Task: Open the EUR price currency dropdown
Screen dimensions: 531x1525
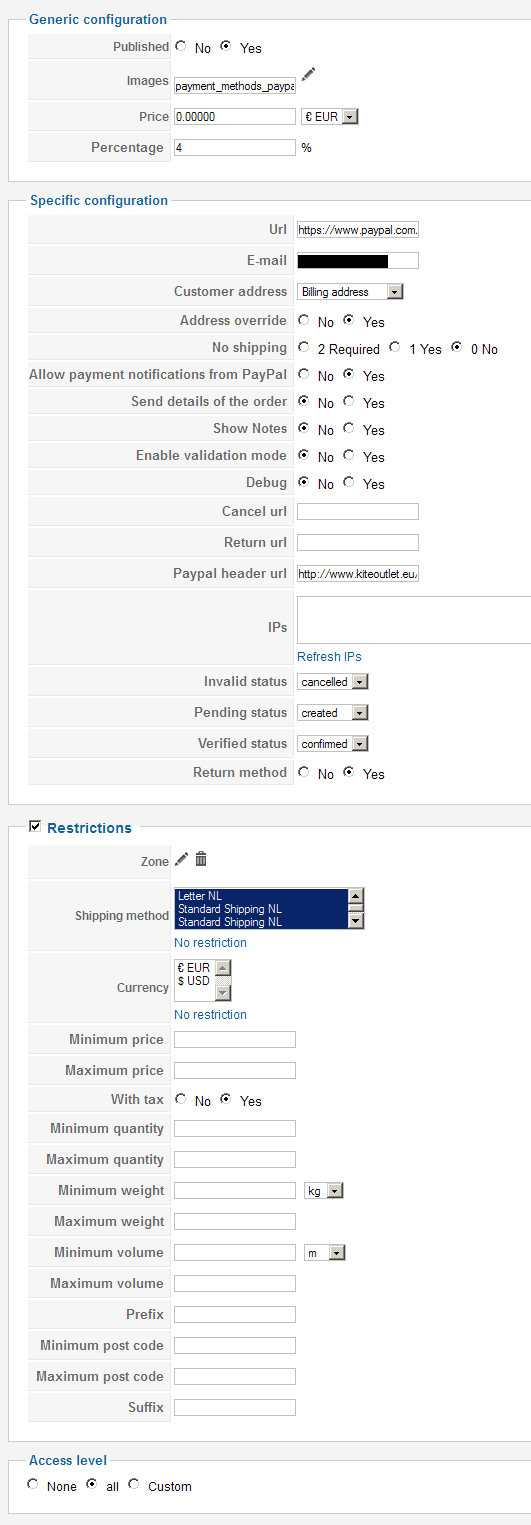Action: tap(329, 117)
